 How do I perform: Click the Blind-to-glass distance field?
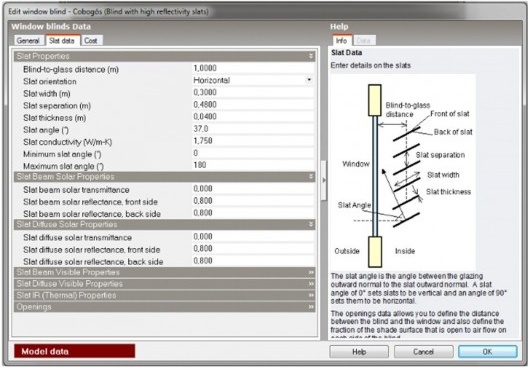[253, 68]
